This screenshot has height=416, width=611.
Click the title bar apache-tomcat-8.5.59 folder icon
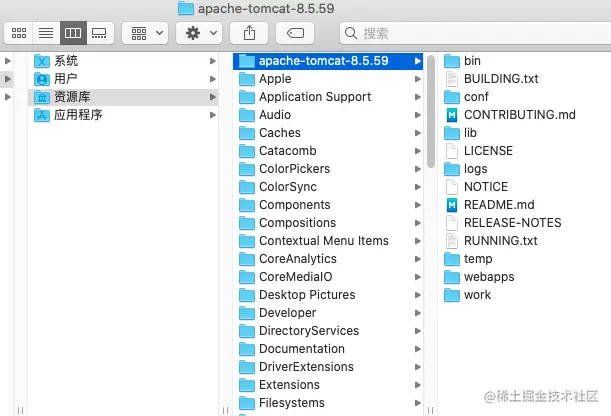point(185,8)
